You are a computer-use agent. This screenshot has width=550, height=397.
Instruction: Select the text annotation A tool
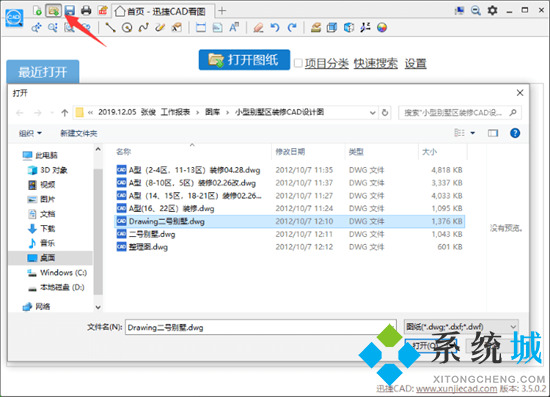(x=234, y=27)
